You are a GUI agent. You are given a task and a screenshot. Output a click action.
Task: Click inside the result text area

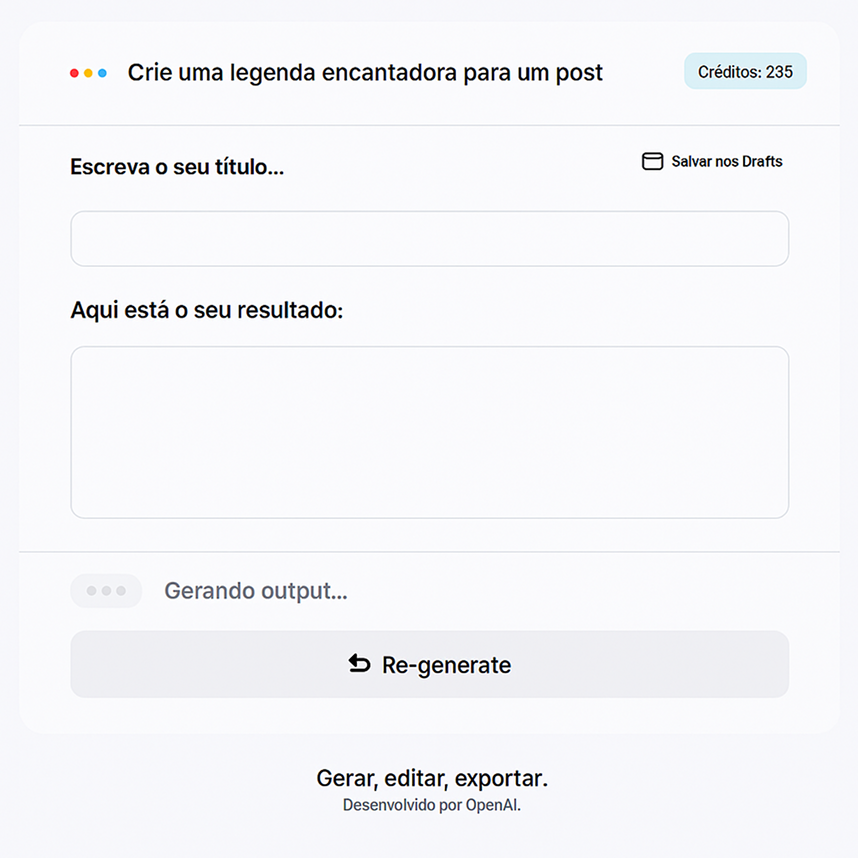[x=429, y=432]
